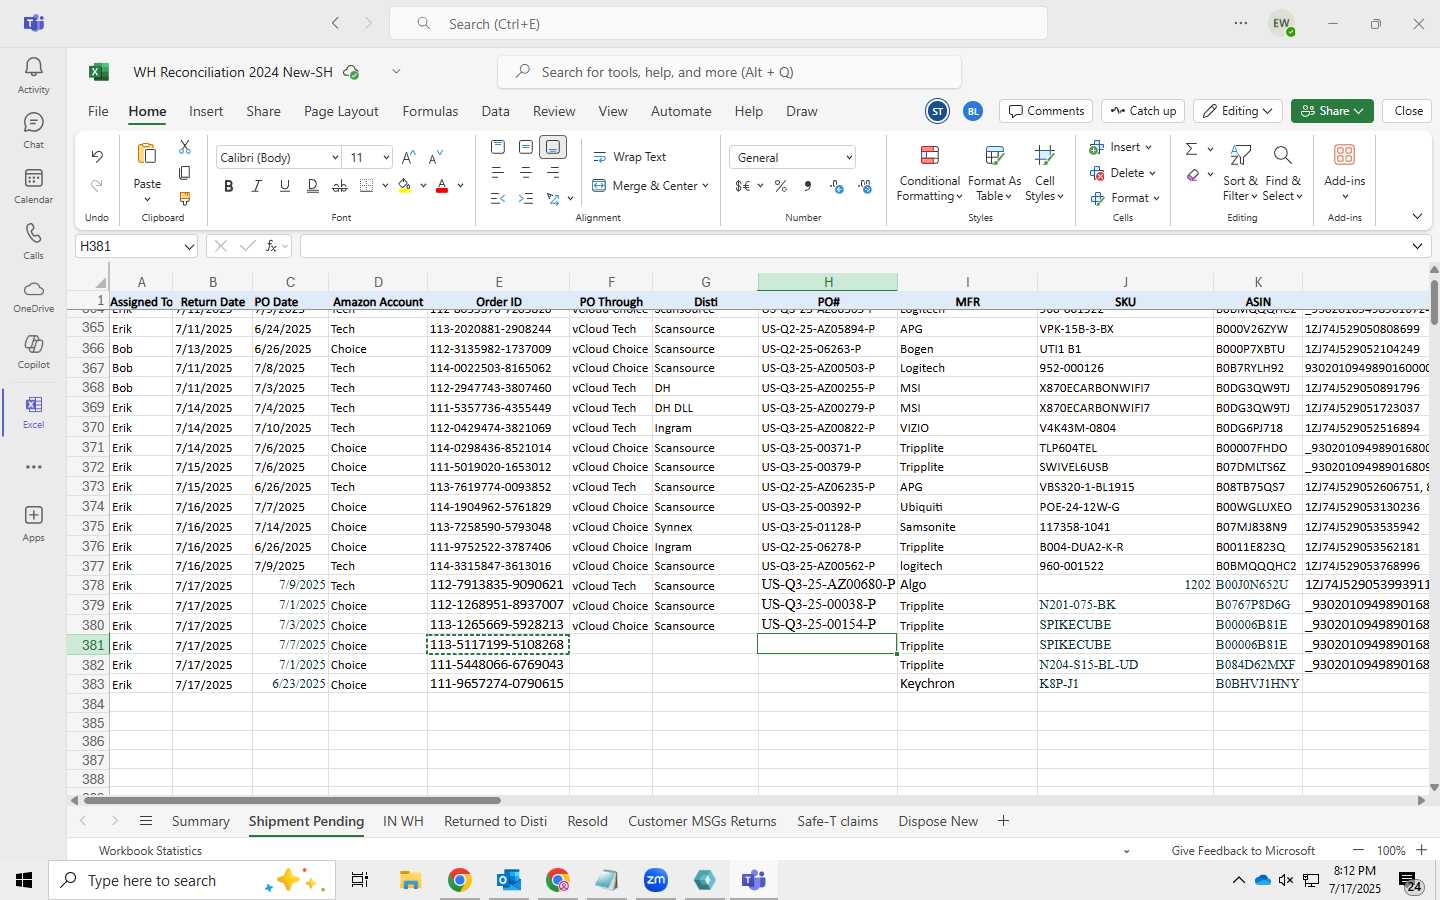Toggle Bottom Align
Viewport: 1440px width, 900px height.
pos(553,147)
